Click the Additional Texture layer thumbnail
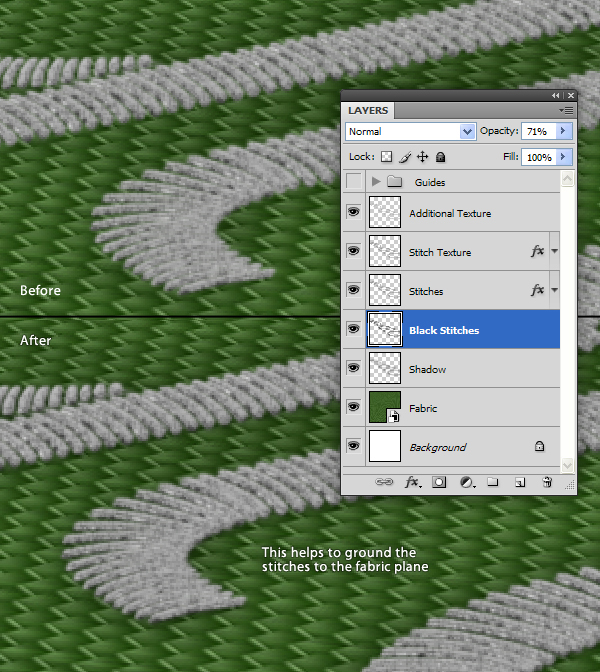The image size is (600, 672). click(385, 212)
